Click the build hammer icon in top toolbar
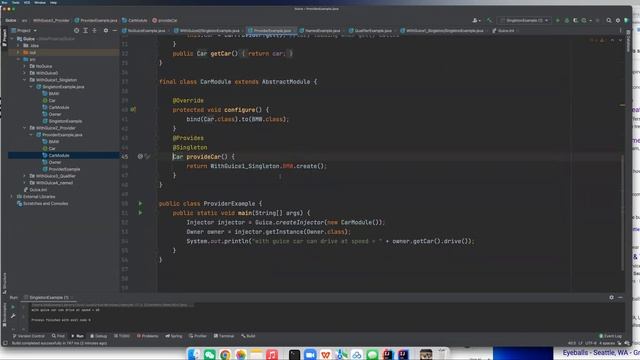The image size is (640, 360). coord(489,20)
